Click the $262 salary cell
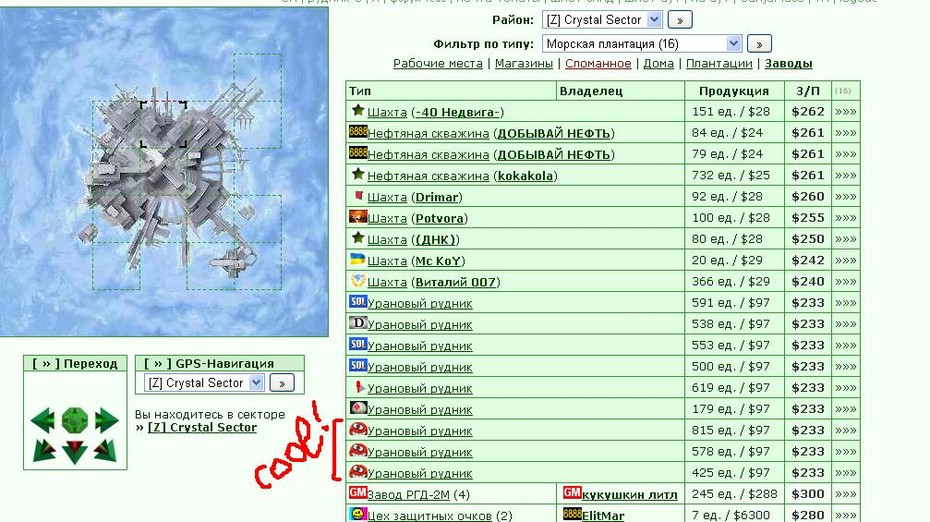Viewport: 930px width, 522px height. 808,111
